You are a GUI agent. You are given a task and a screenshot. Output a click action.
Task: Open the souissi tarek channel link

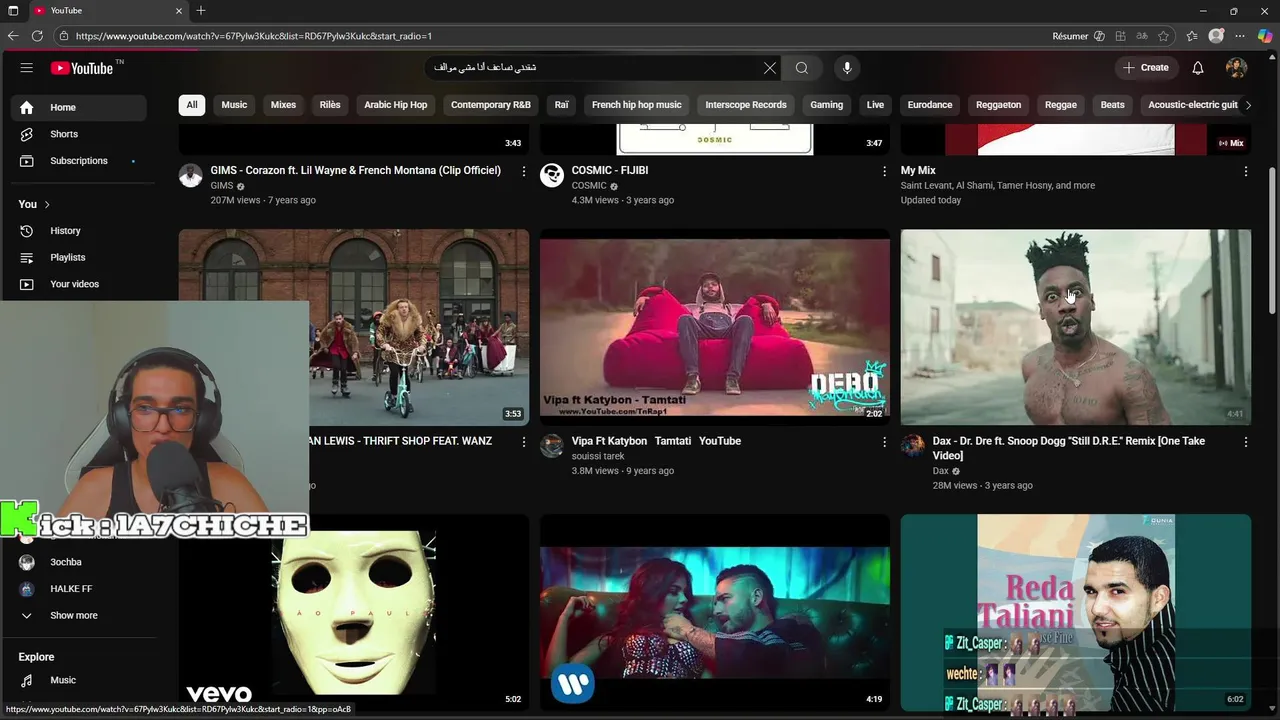pos(598,456)
